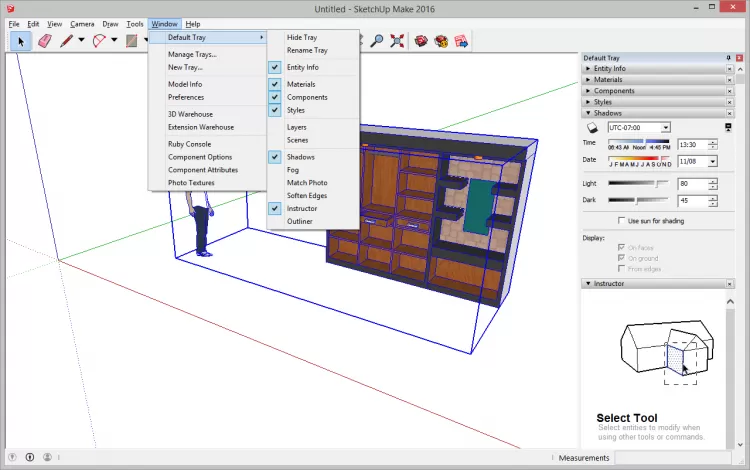Click the Zoom Extents tool
This screenshot has height=470, width=750.
(397, 41)
